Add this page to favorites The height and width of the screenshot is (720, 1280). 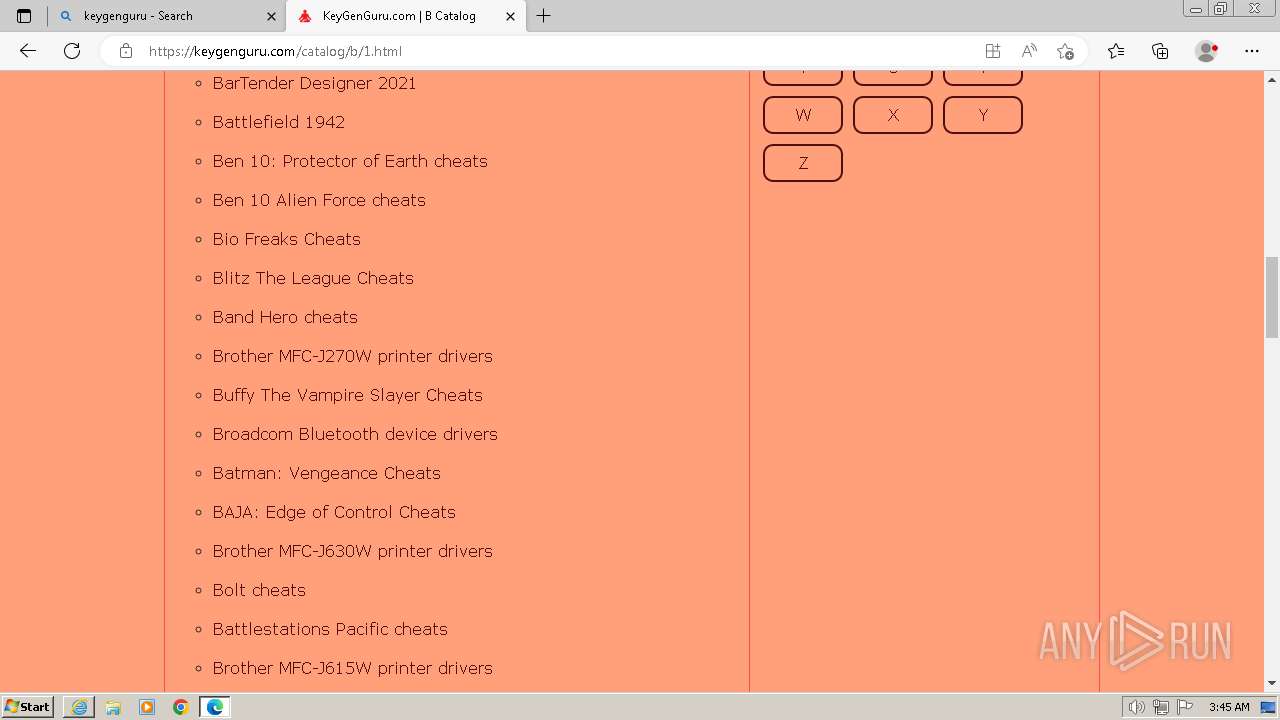pyautogui.click(x=1065, y=51)
